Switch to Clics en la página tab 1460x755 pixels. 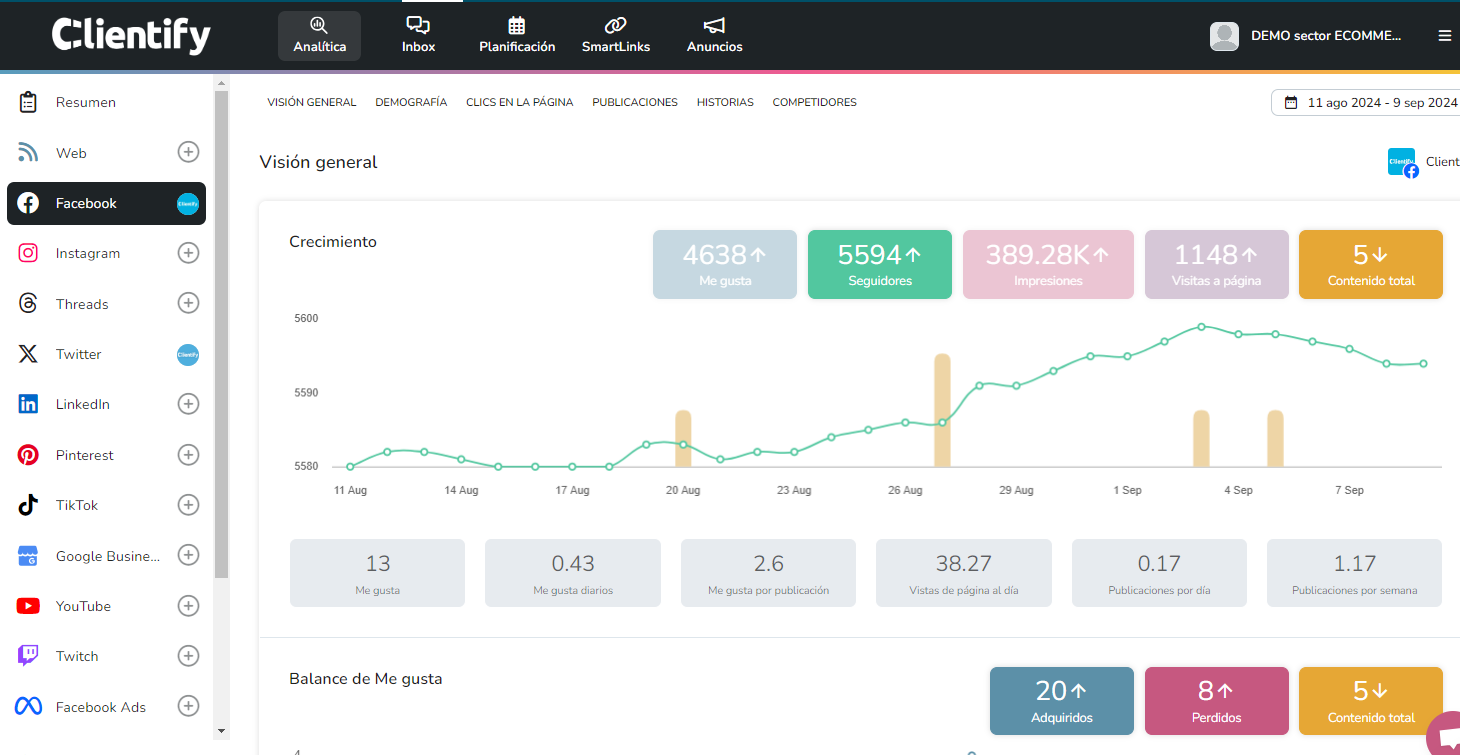(520, 102)
